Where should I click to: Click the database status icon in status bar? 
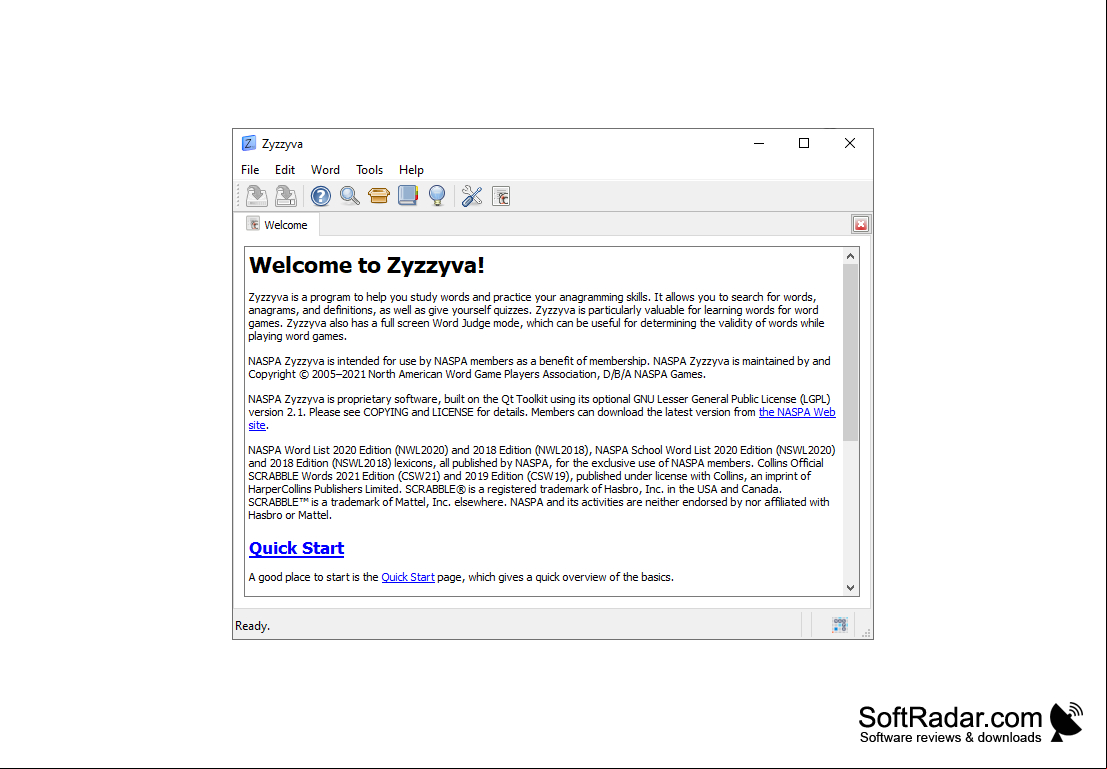[x=839, y=625]
